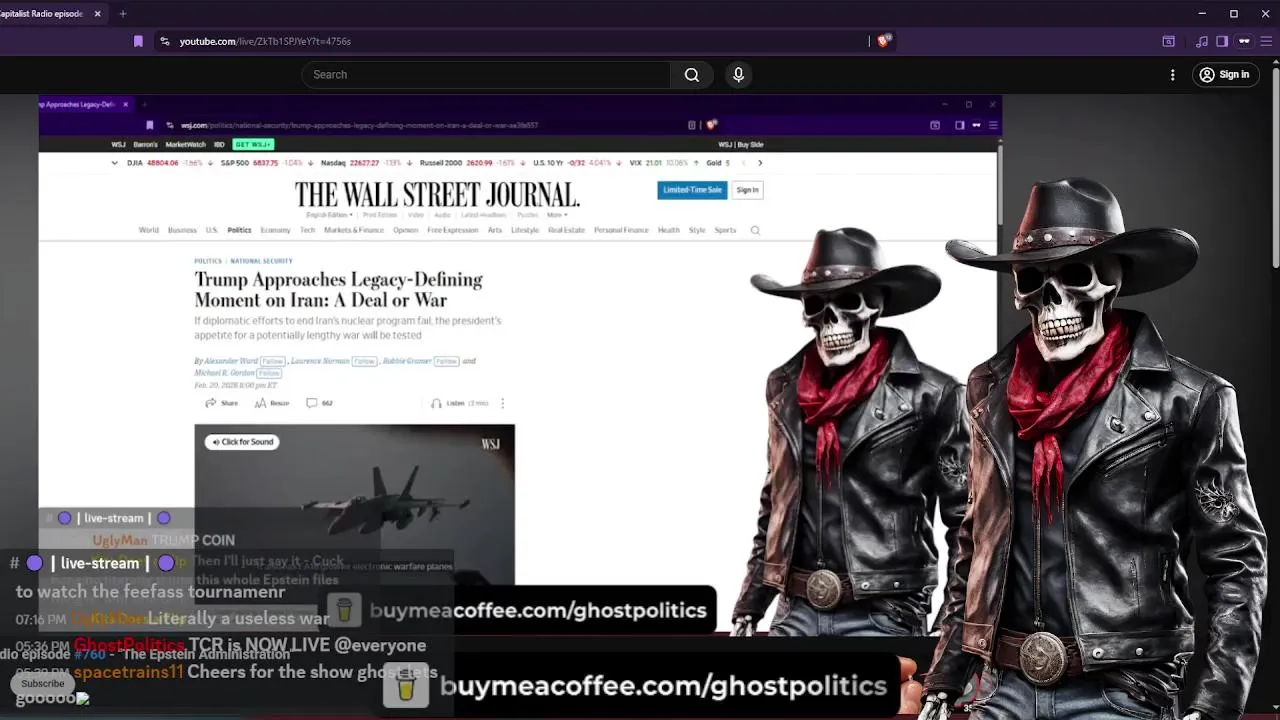Click the WSJ search magnifier icon

(755, 230)
